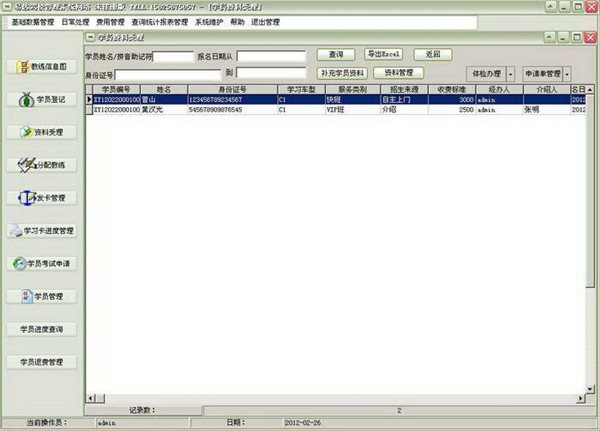Click the vertical scrollbar thumb of the table
Image resolution: width=600 pixels, height=431 pixels.
coord(590,191)
